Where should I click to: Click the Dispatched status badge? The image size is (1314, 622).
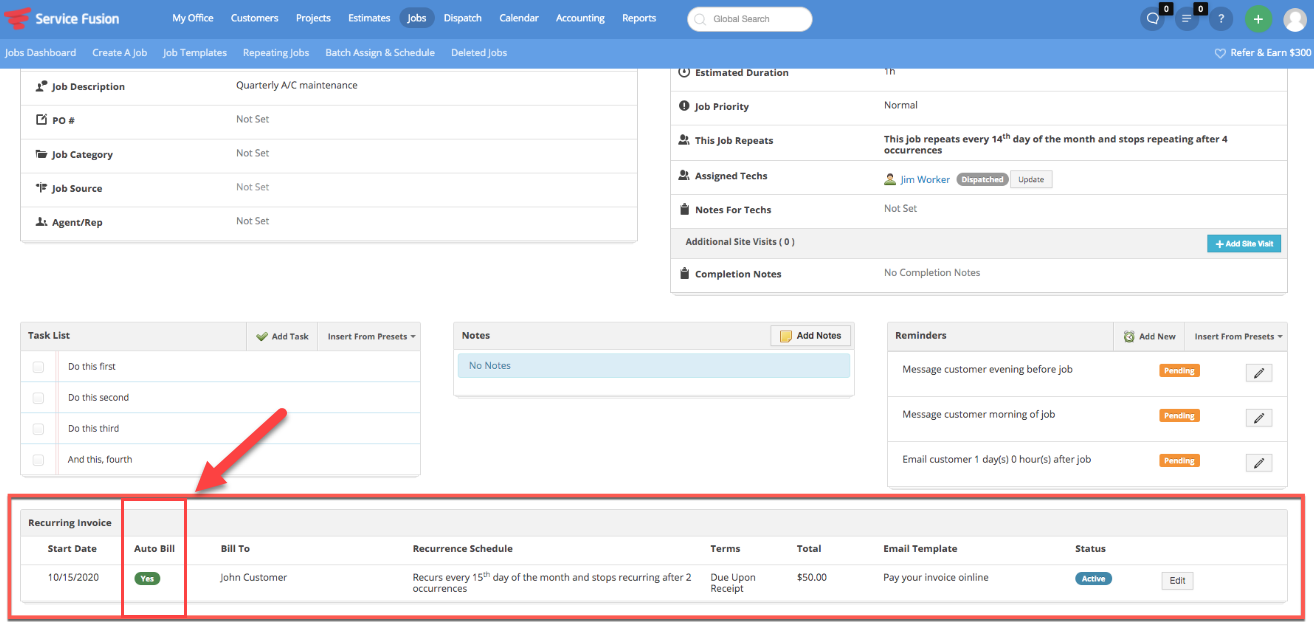click(982, 180)
